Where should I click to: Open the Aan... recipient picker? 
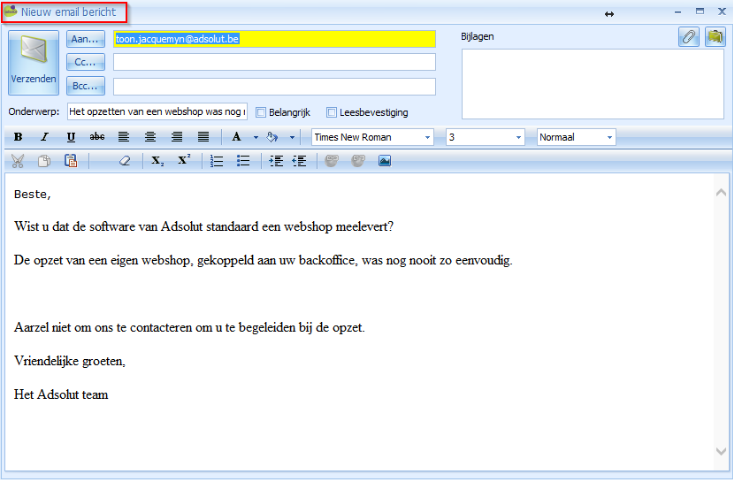(x=86, y=39)
